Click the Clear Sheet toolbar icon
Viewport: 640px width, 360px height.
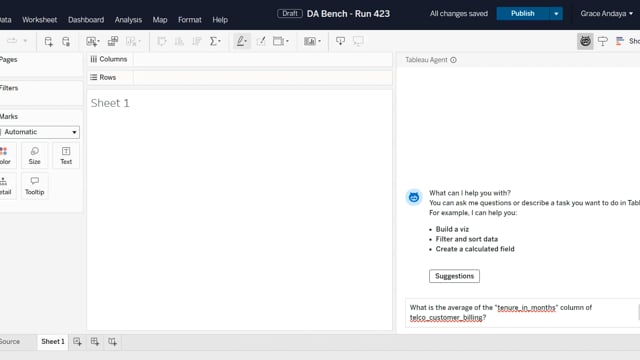tap(133, 41)
